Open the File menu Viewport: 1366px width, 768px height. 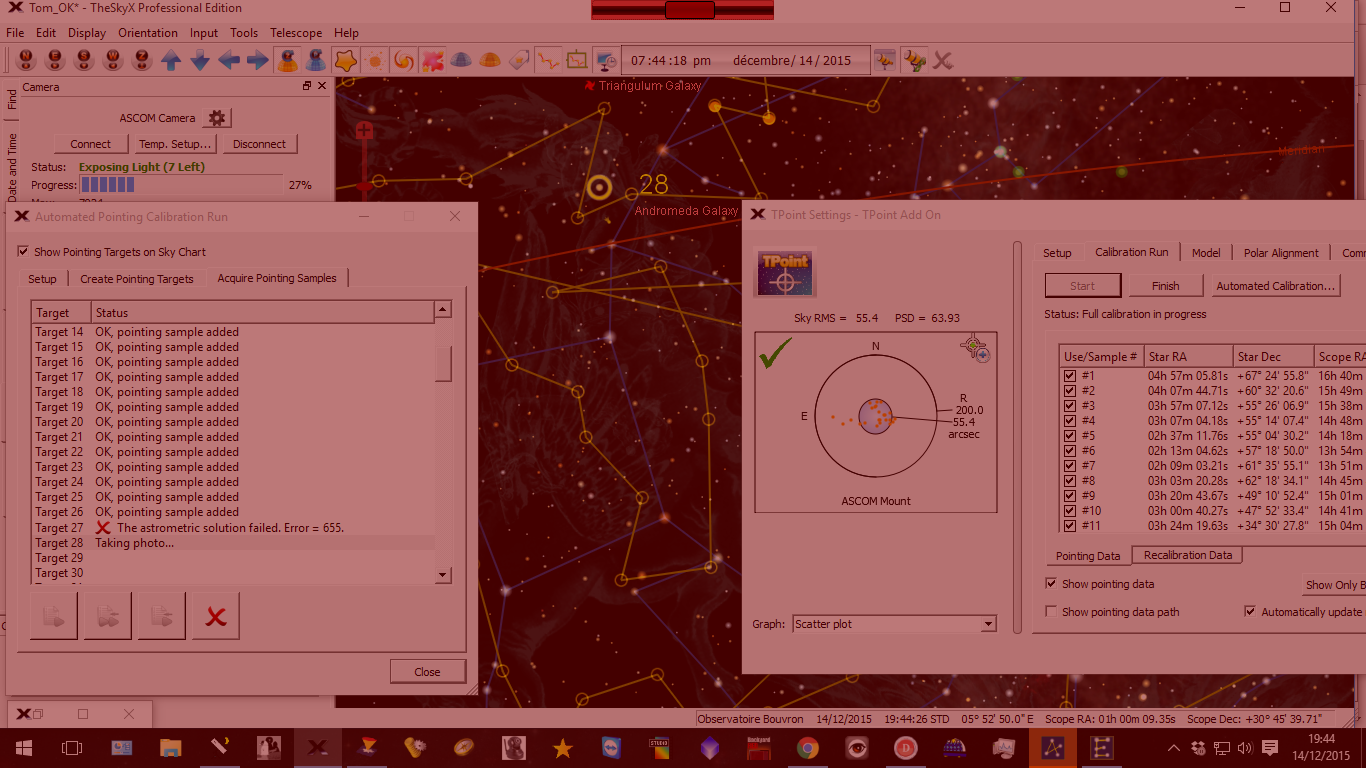click(15, 33)
